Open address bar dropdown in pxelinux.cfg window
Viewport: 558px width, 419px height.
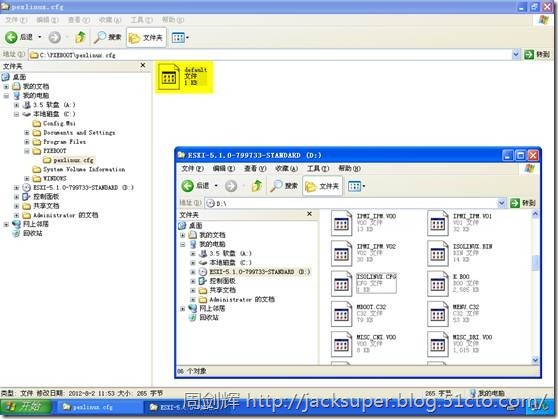pyautogui.click(x=516, y=54)
